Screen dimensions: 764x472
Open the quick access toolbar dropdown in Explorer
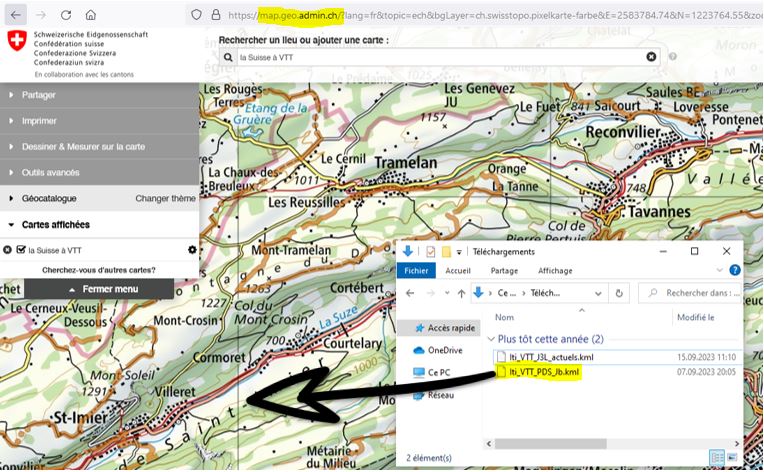459,252
